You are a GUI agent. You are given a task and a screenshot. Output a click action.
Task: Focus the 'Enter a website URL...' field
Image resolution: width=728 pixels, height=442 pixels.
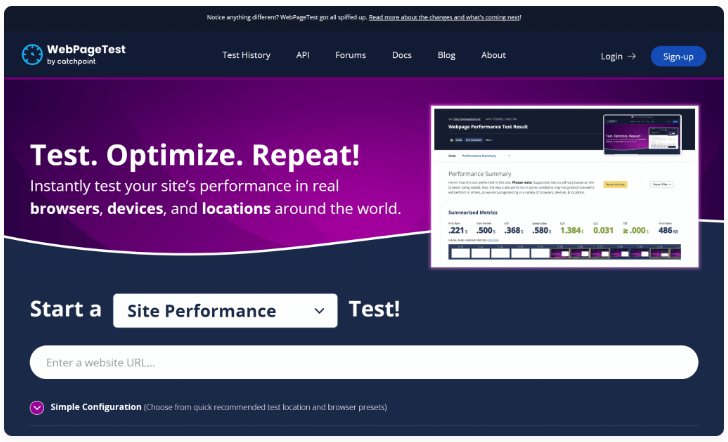tap(364, 362)
